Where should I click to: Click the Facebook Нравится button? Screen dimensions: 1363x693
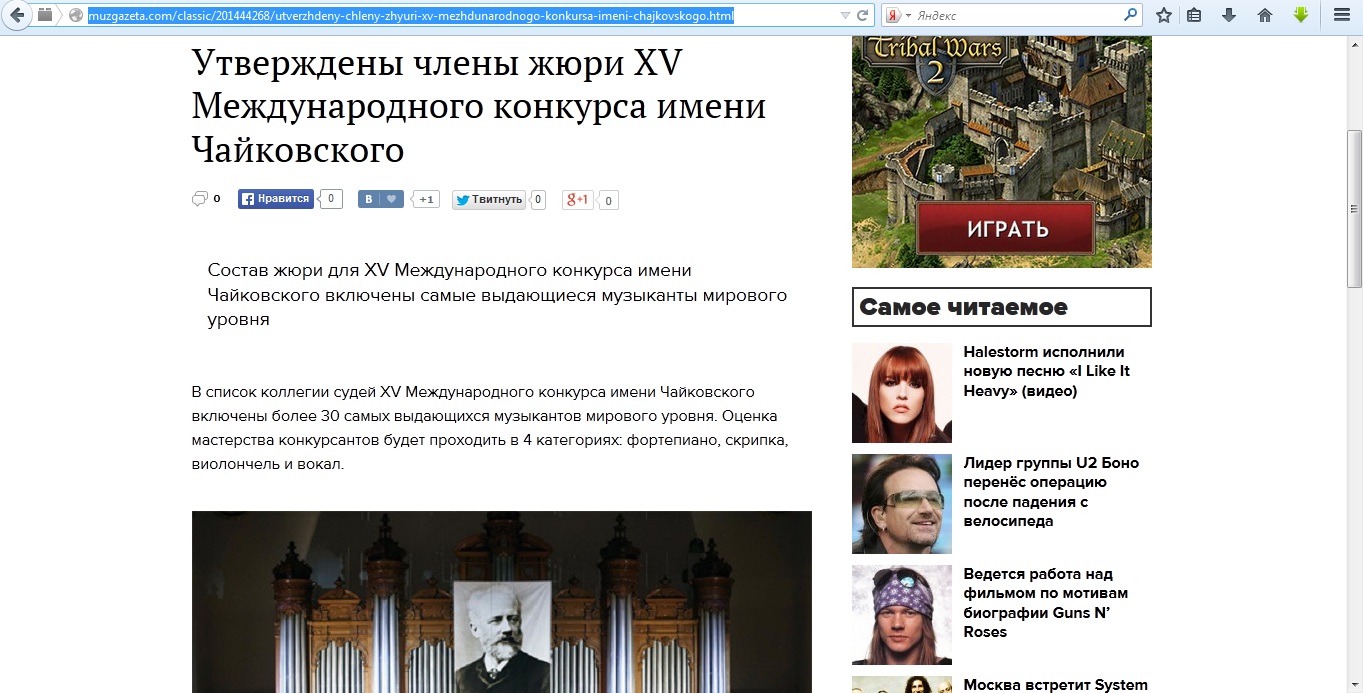(275, 199)
